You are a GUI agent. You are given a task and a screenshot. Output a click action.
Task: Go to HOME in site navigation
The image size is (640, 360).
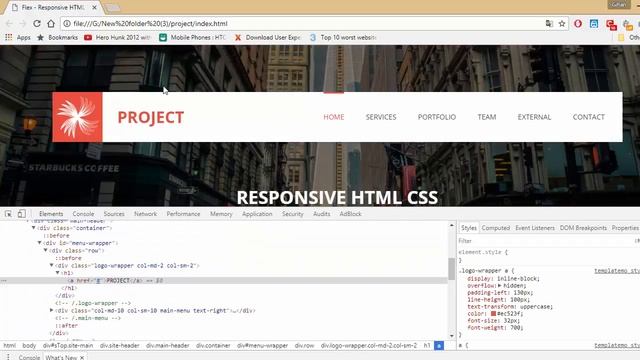(333, 117)
